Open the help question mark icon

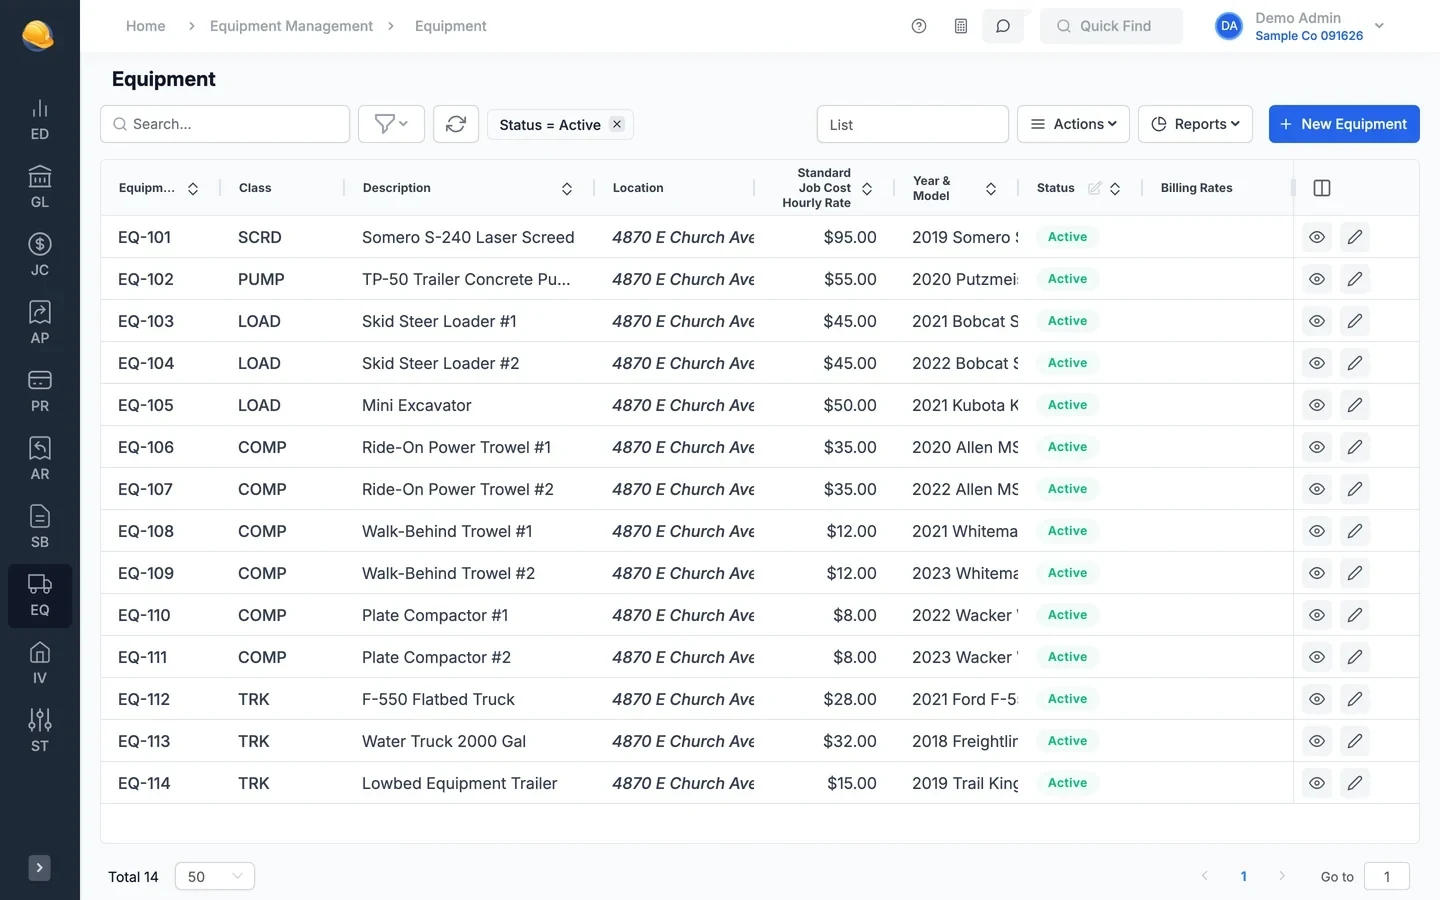tap(919, 26)
